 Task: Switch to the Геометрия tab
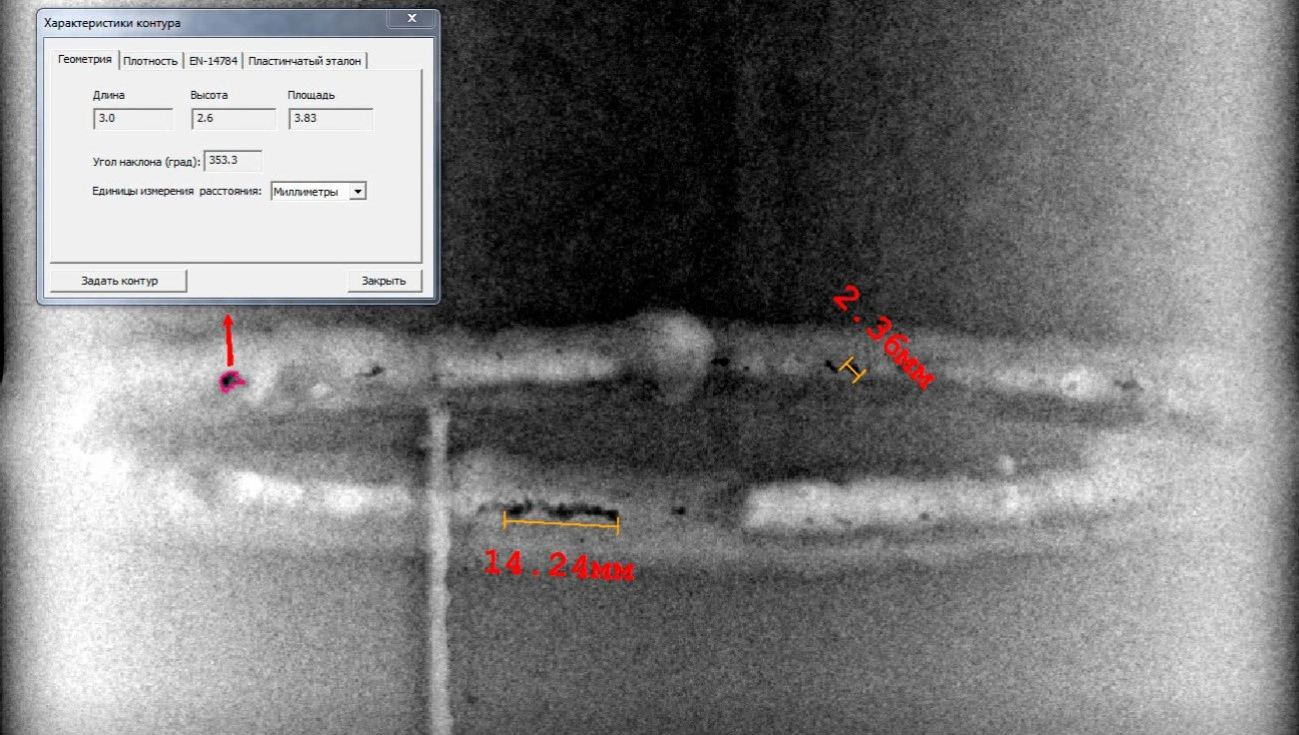(85, 60)
